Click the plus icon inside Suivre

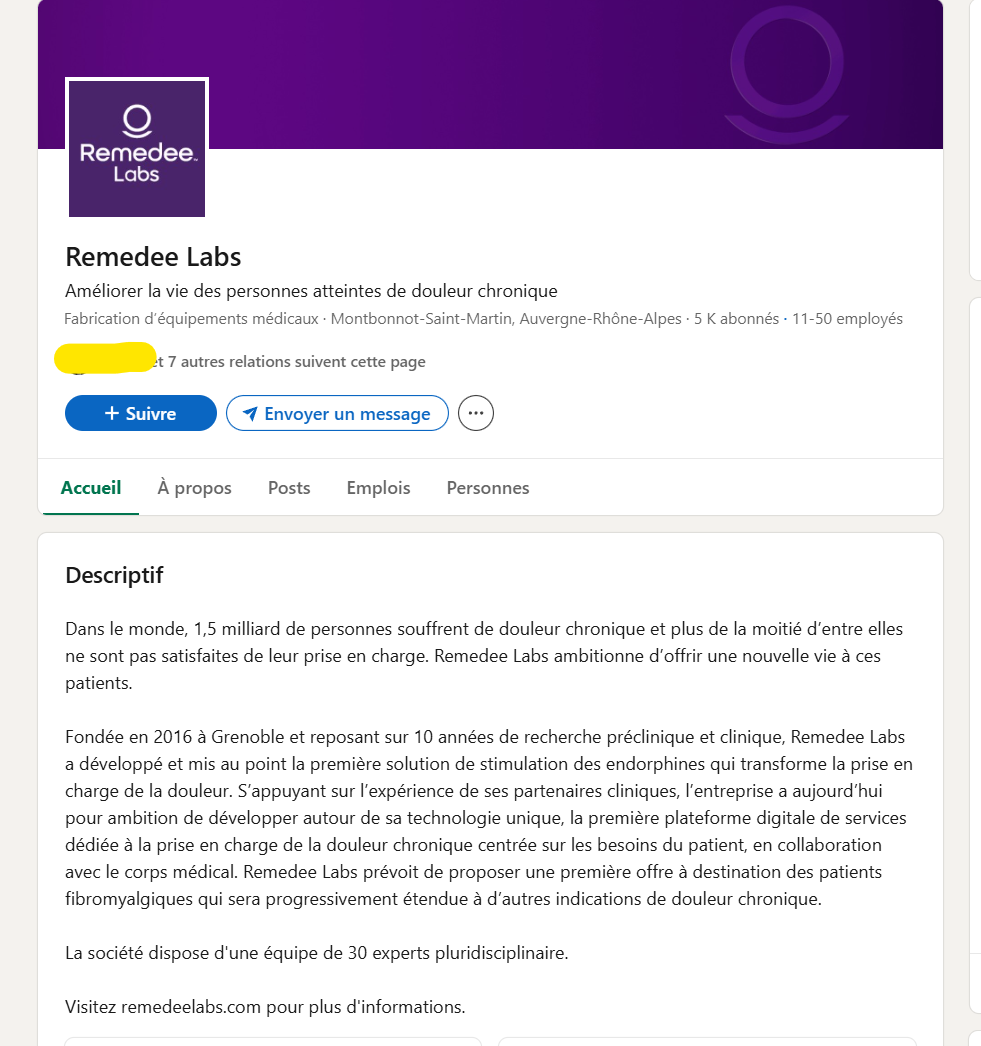point(112,414)
